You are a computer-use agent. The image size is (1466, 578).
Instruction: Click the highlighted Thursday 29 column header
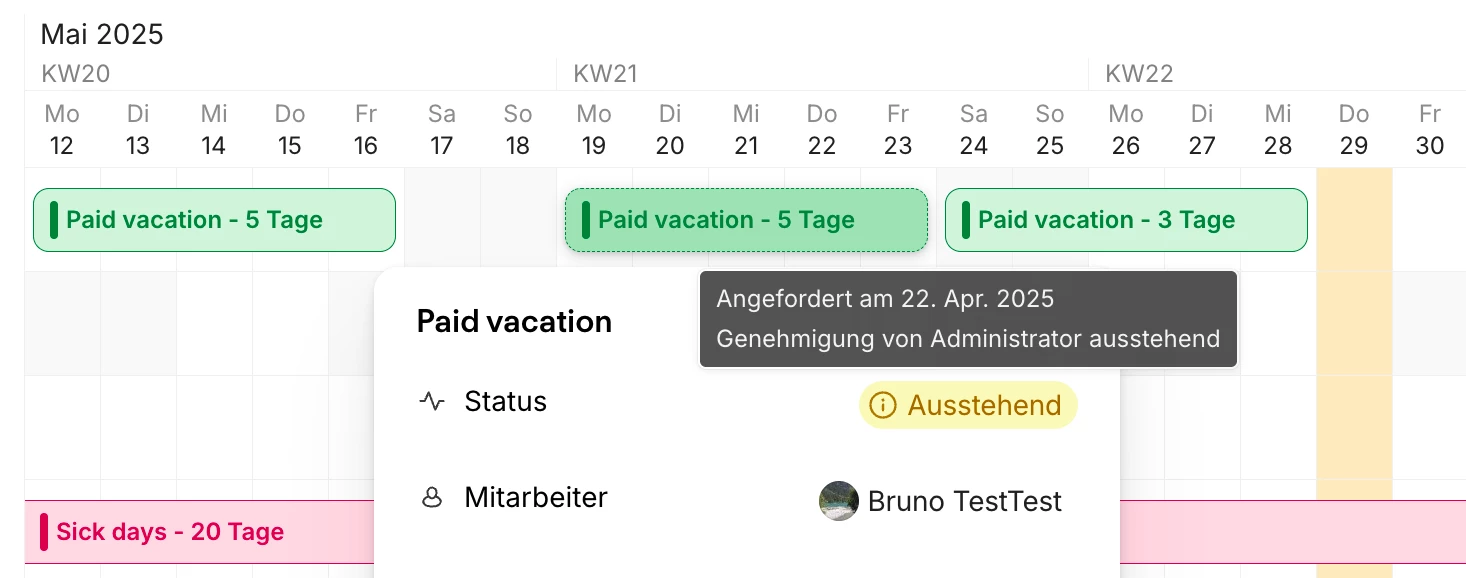pyautogui.click(x=1354, y=130)
